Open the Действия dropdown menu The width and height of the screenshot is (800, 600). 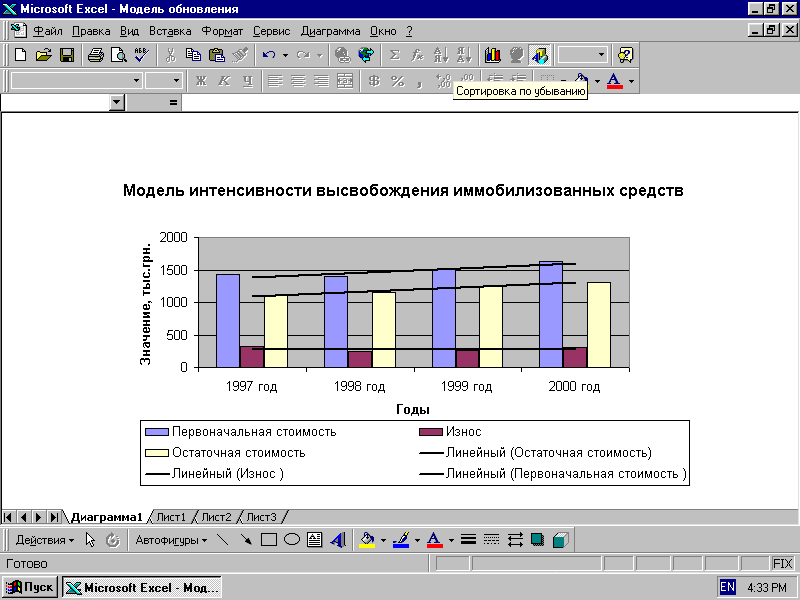tap(43, 540)
